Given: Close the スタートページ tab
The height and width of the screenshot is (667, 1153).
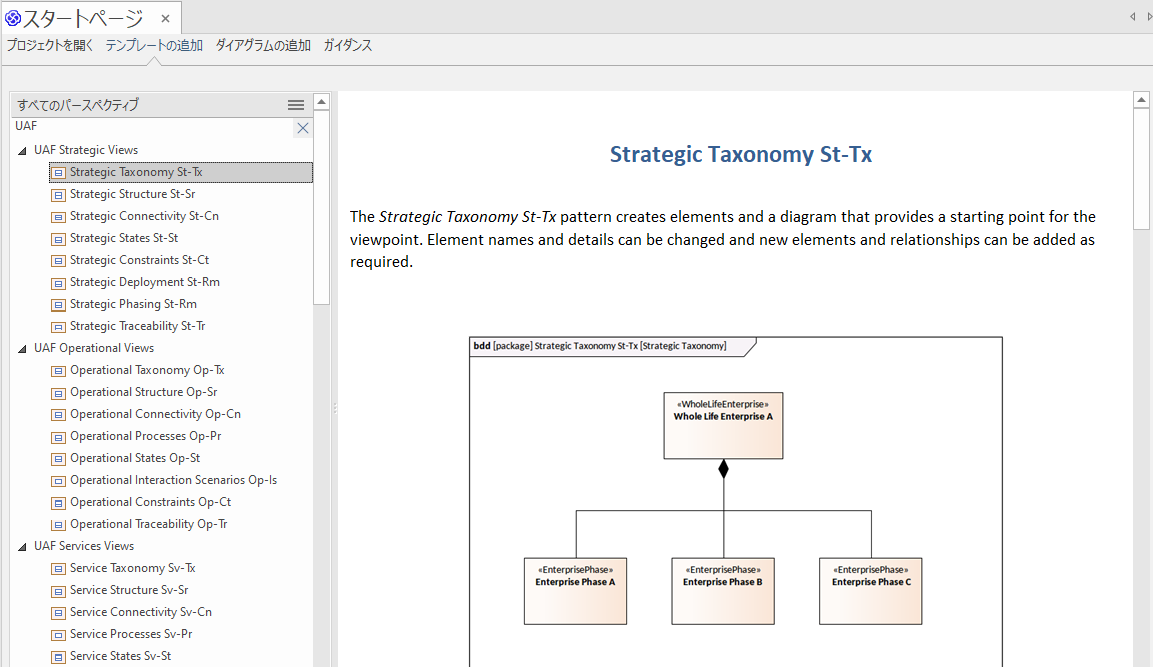Looking at the screenshot, I should (x=165, y=19).
